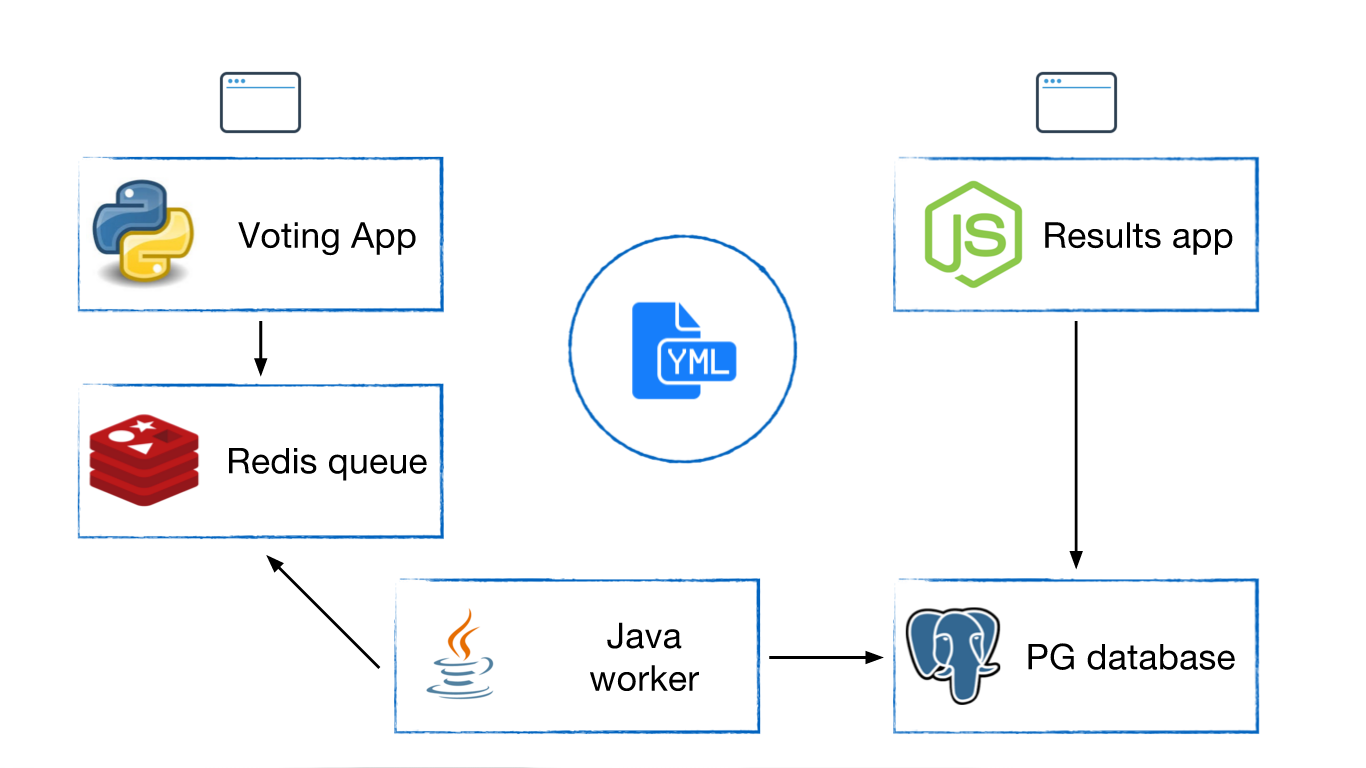Select the "Results app" text label

pos(1137,237)
